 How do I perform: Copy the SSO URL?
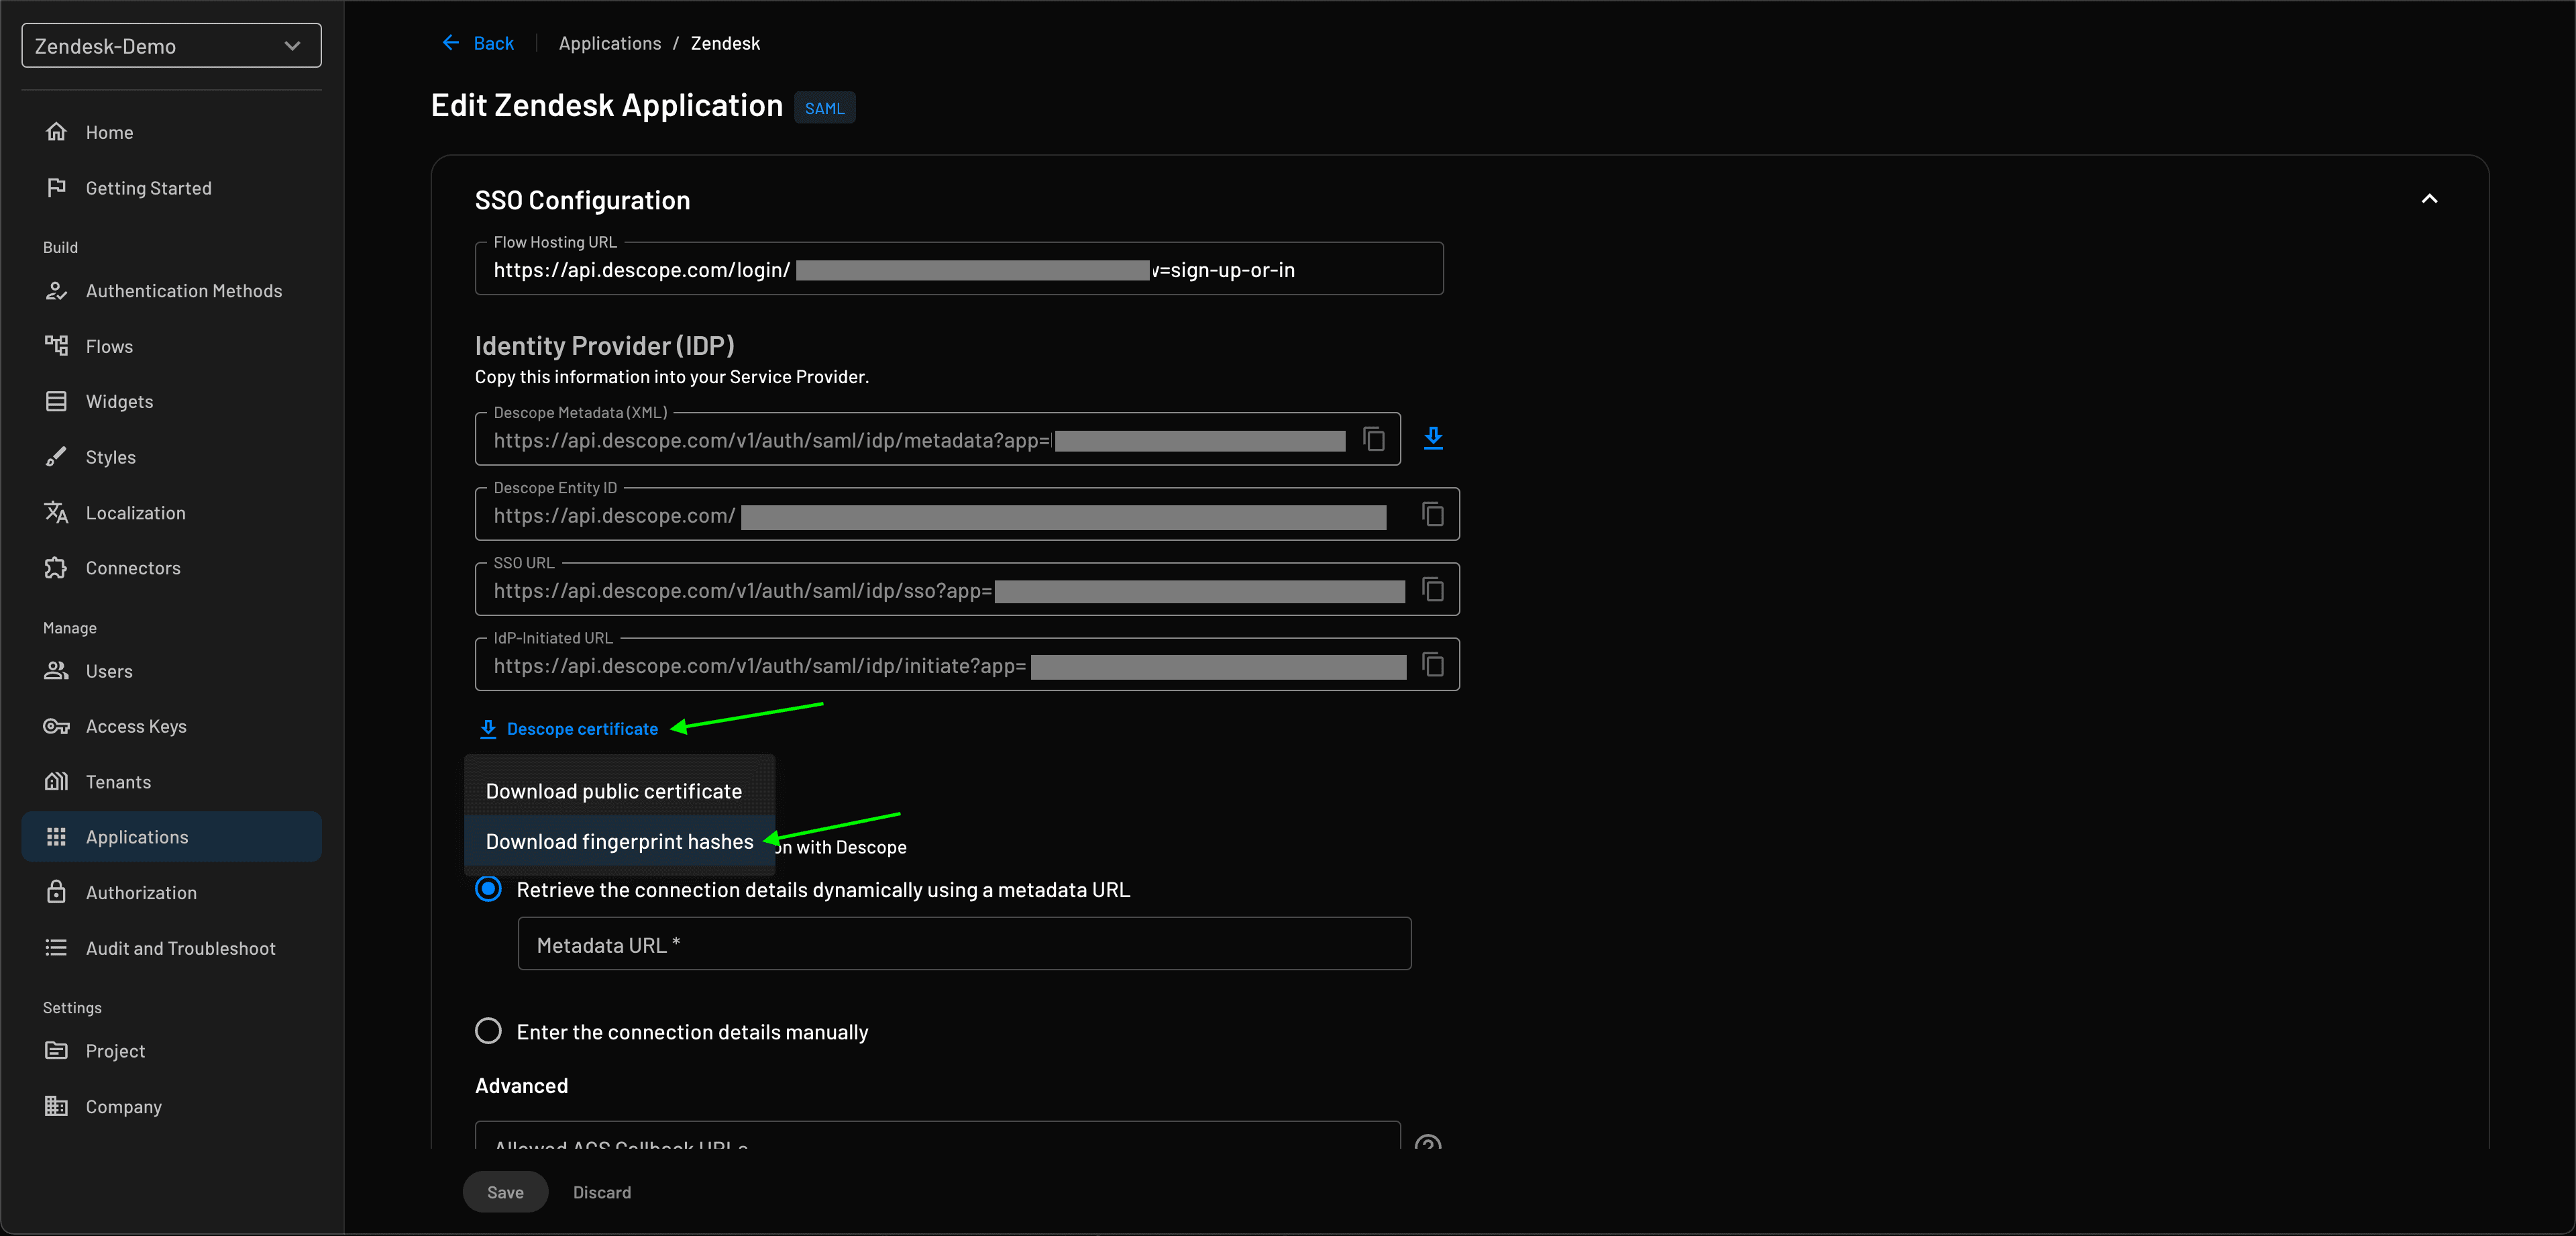[1433, 590]
